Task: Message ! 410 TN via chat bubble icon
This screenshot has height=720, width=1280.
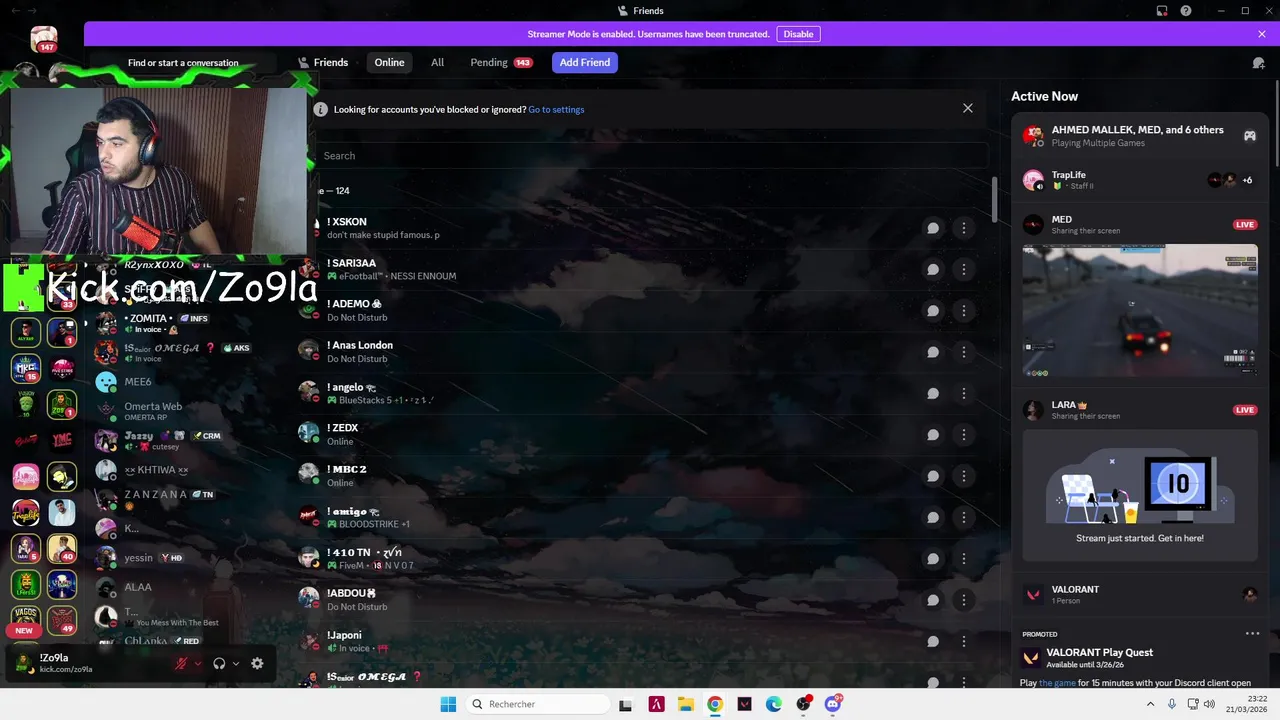Action: pos(933,559)
